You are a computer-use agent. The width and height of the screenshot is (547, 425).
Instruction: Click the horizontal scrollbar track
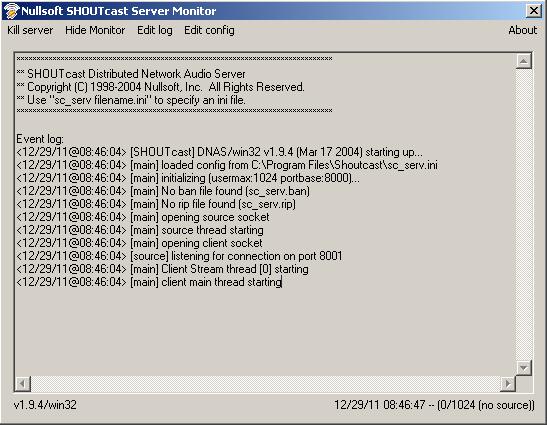(265, 384)
